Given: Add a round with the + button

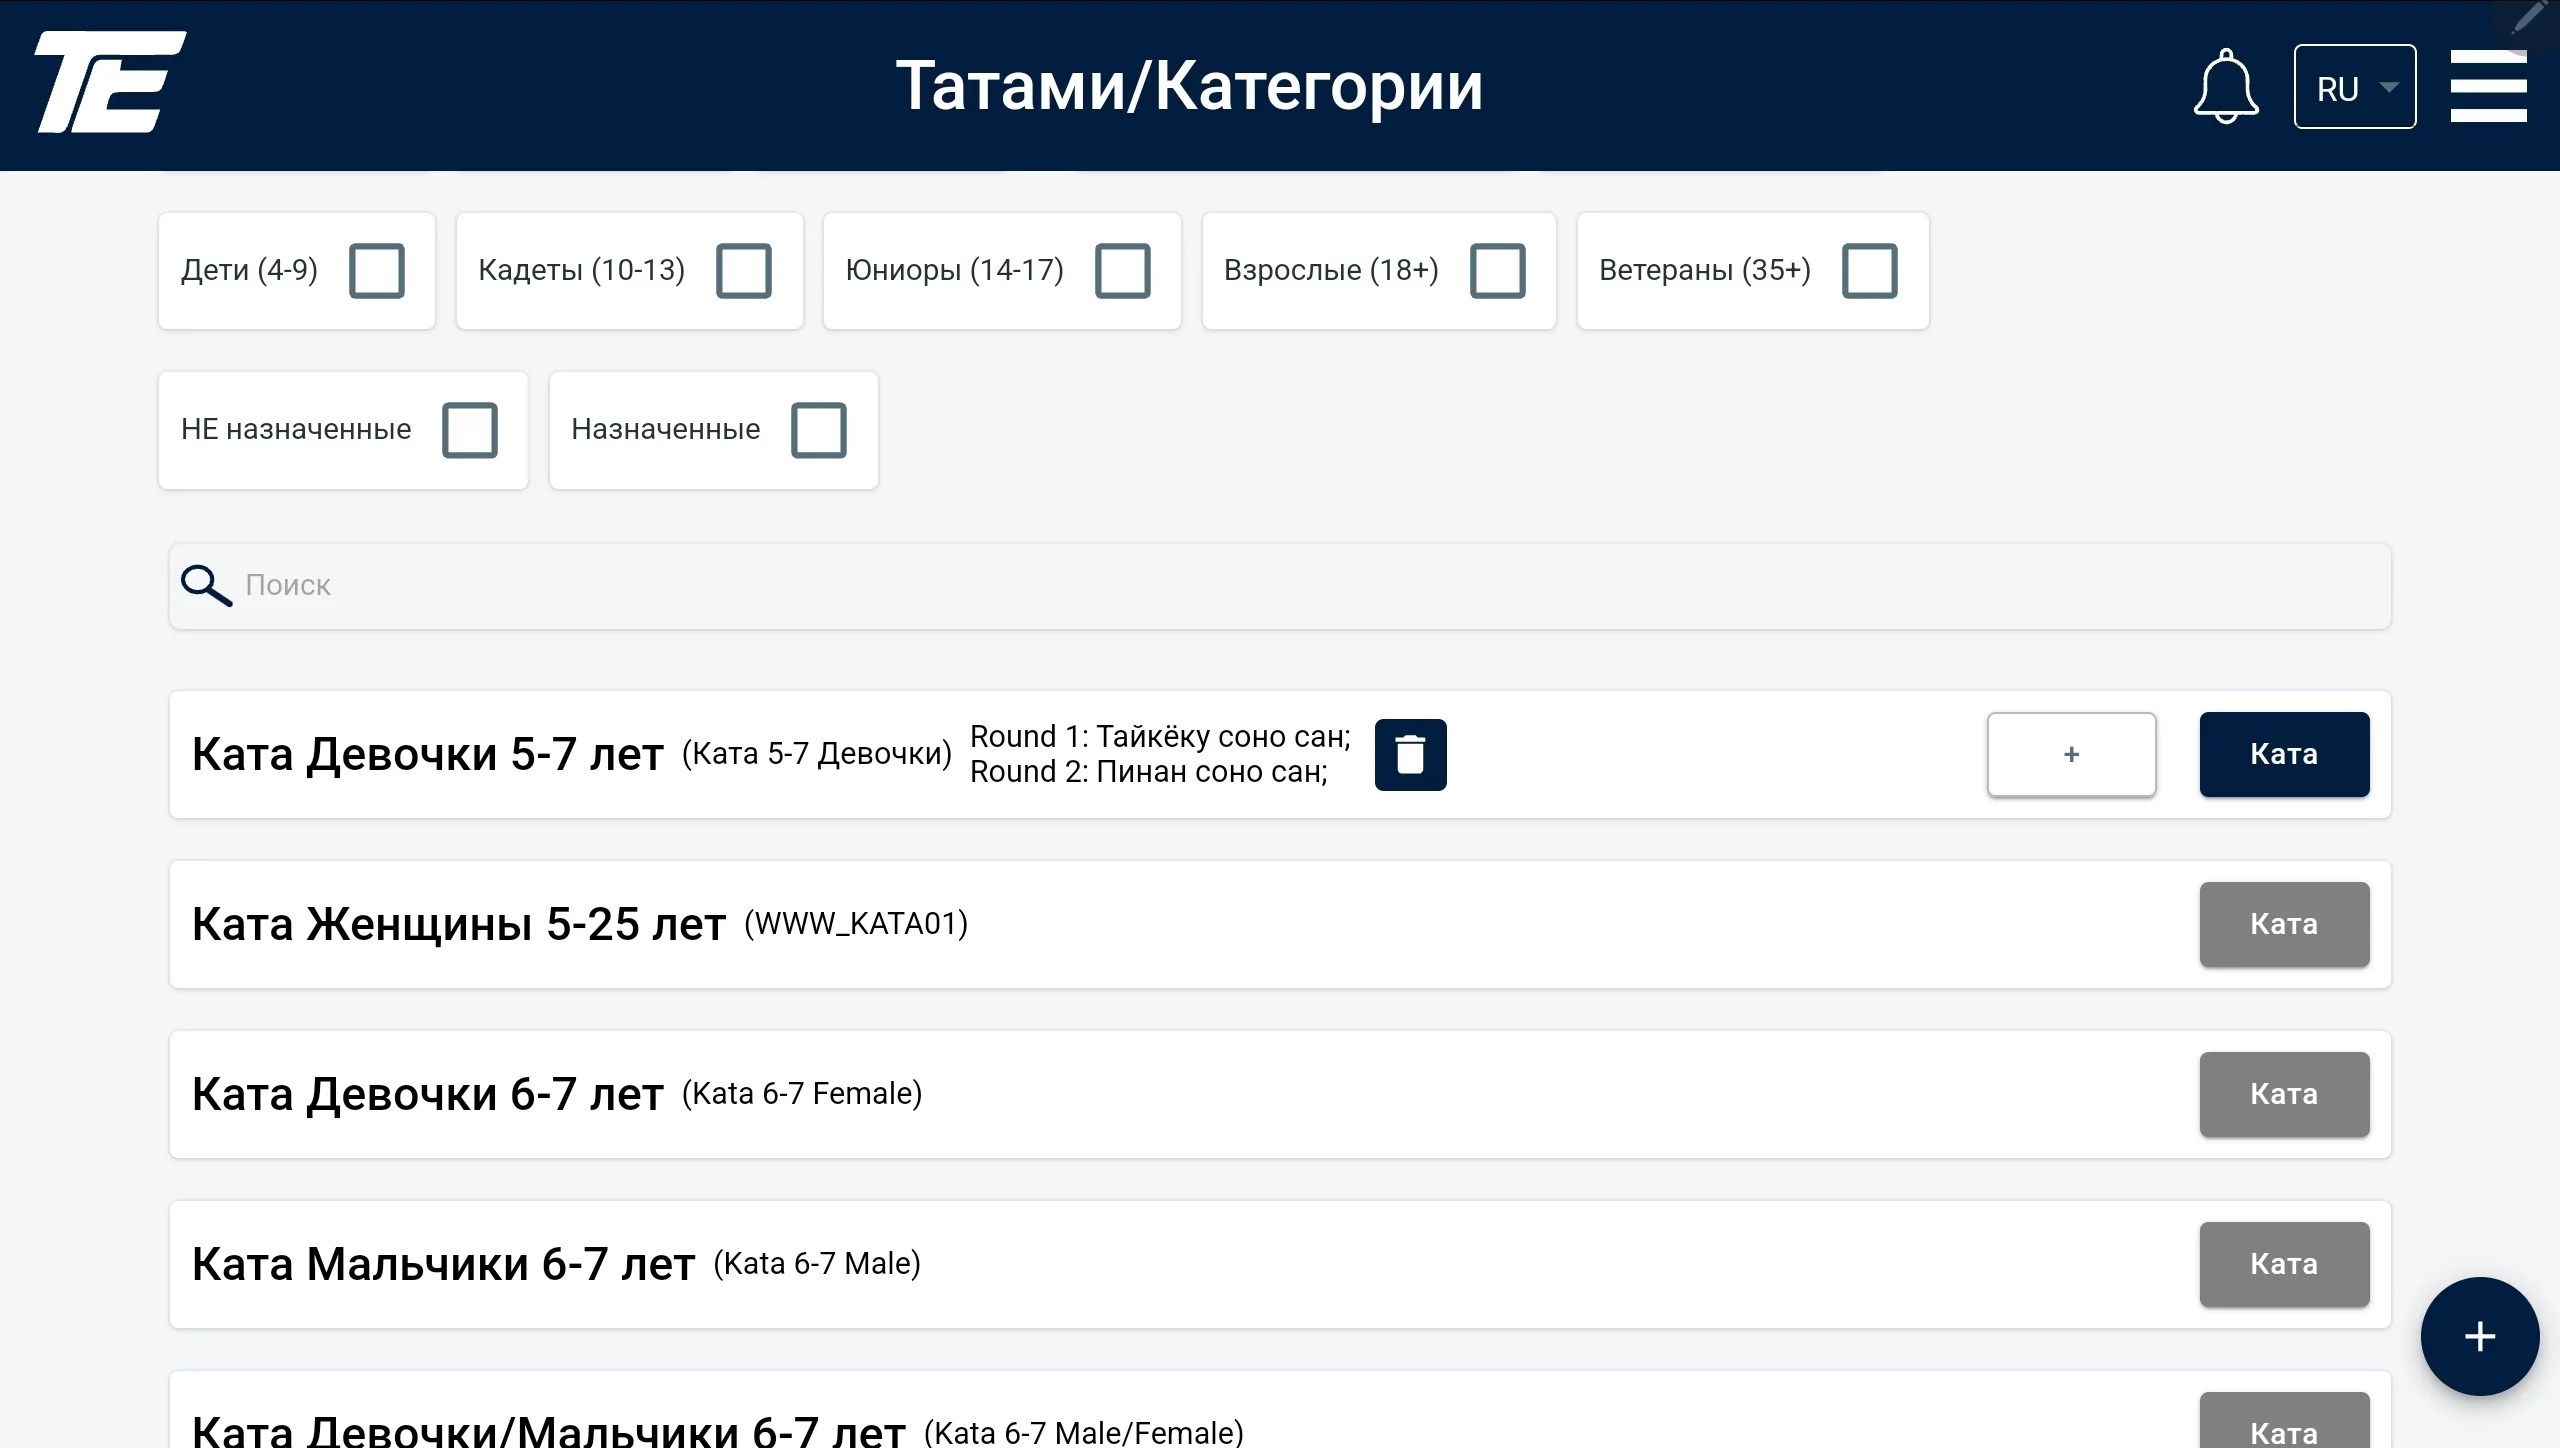Looking at the screenshot, I should pyautogui.click(x=2071, y=755).
